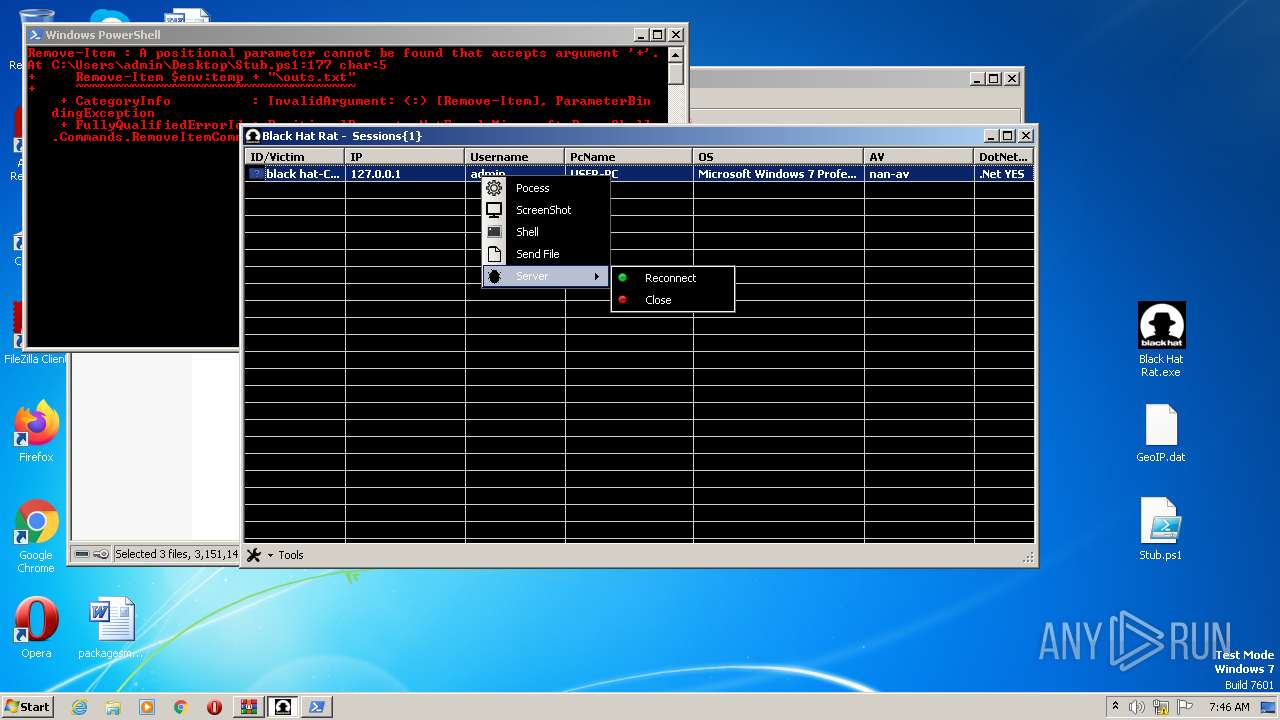Click the PowerShell title bar icon

click(x=34, y=35)
